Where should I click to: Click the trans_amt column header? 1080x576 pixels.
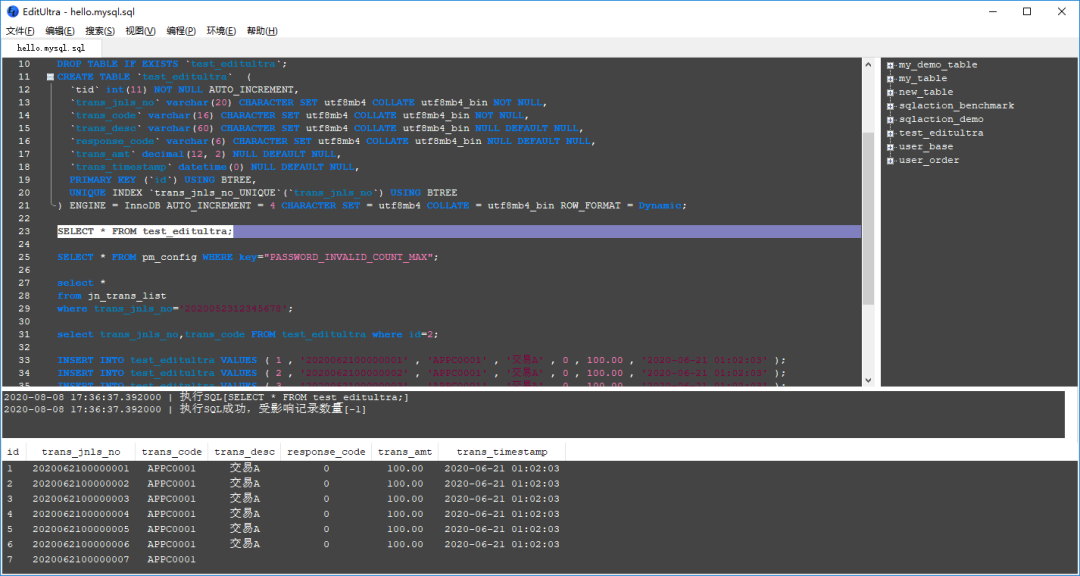(405, 452)
